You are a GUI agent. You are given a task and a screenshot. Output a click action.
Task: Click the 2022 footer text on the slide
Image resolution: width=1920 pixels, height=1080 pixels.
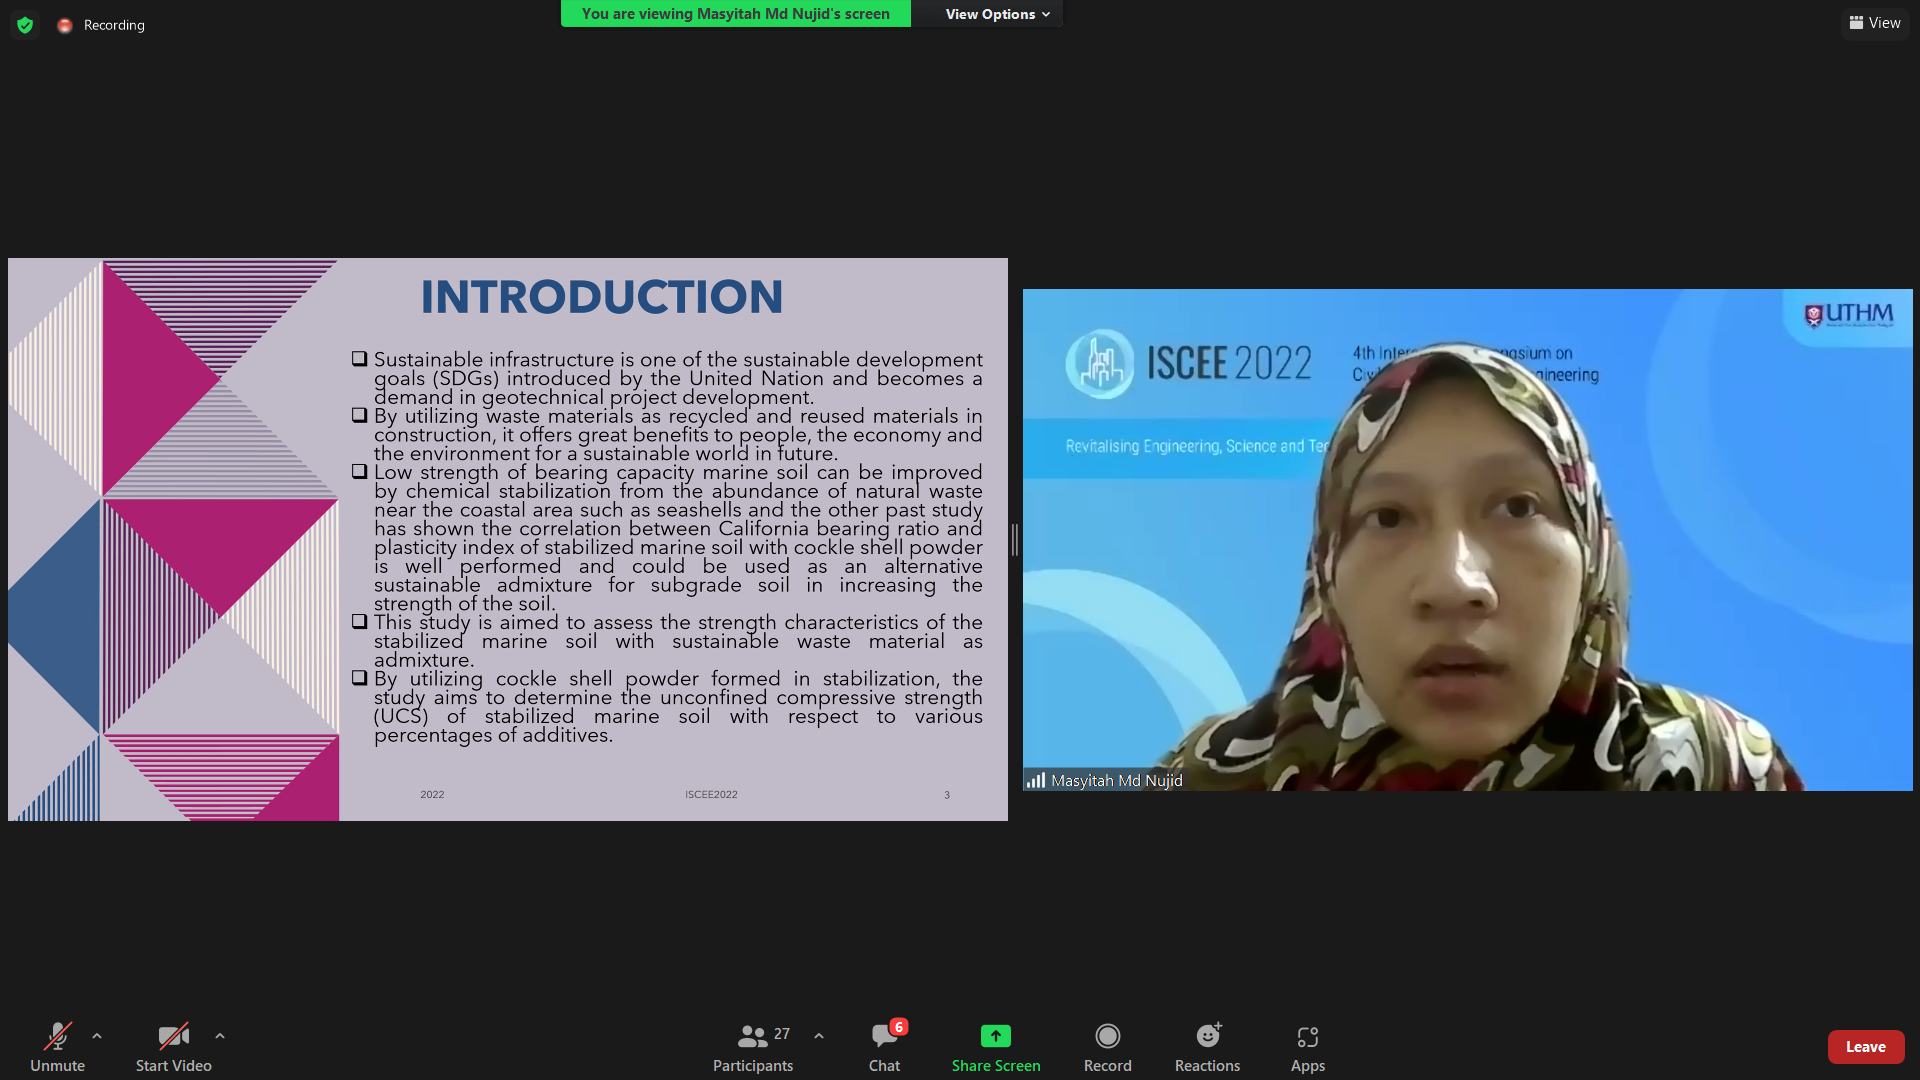click(x=432, y=795)
